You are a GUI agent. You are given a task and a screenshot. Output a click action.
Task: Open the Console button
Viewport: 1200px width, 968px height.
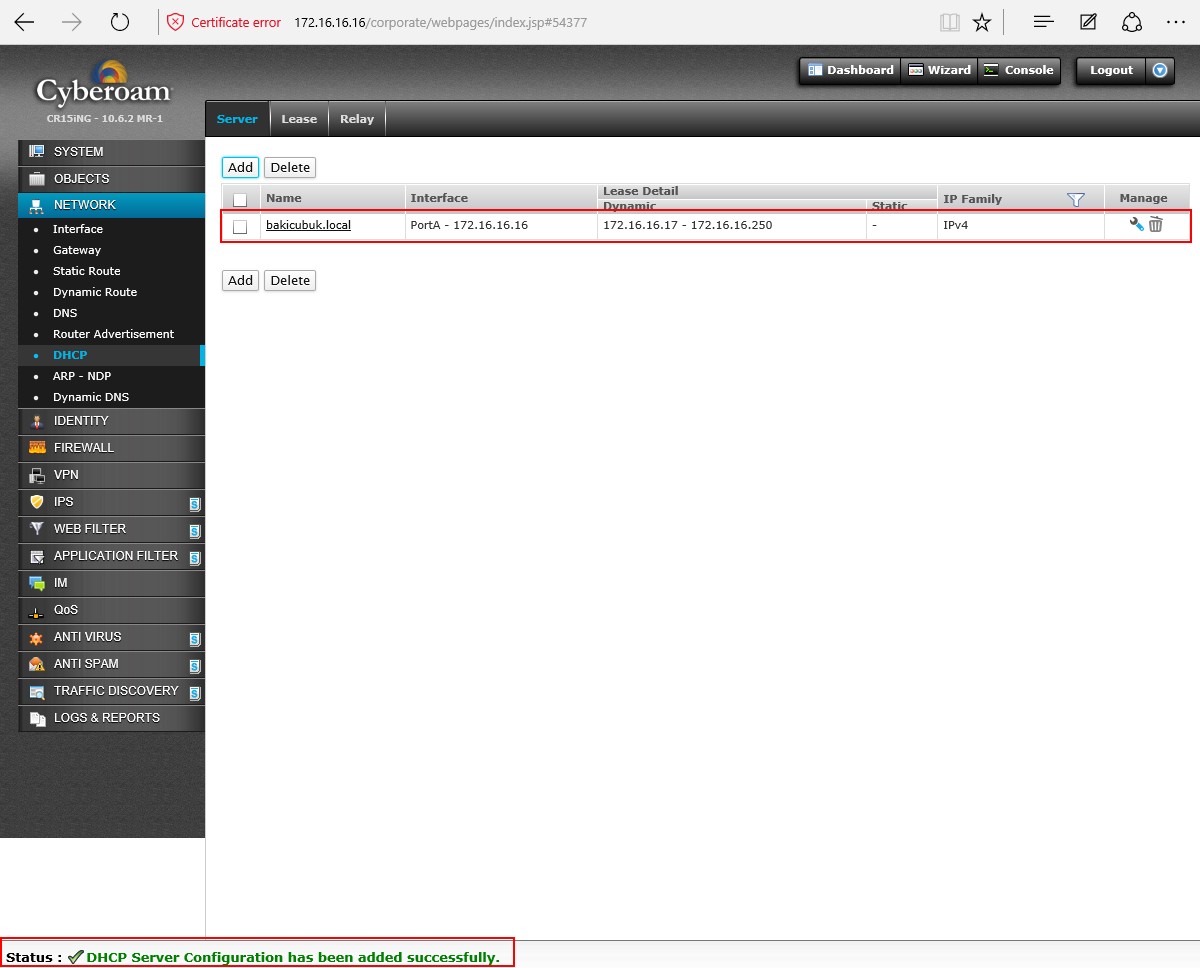(1018, 70)
